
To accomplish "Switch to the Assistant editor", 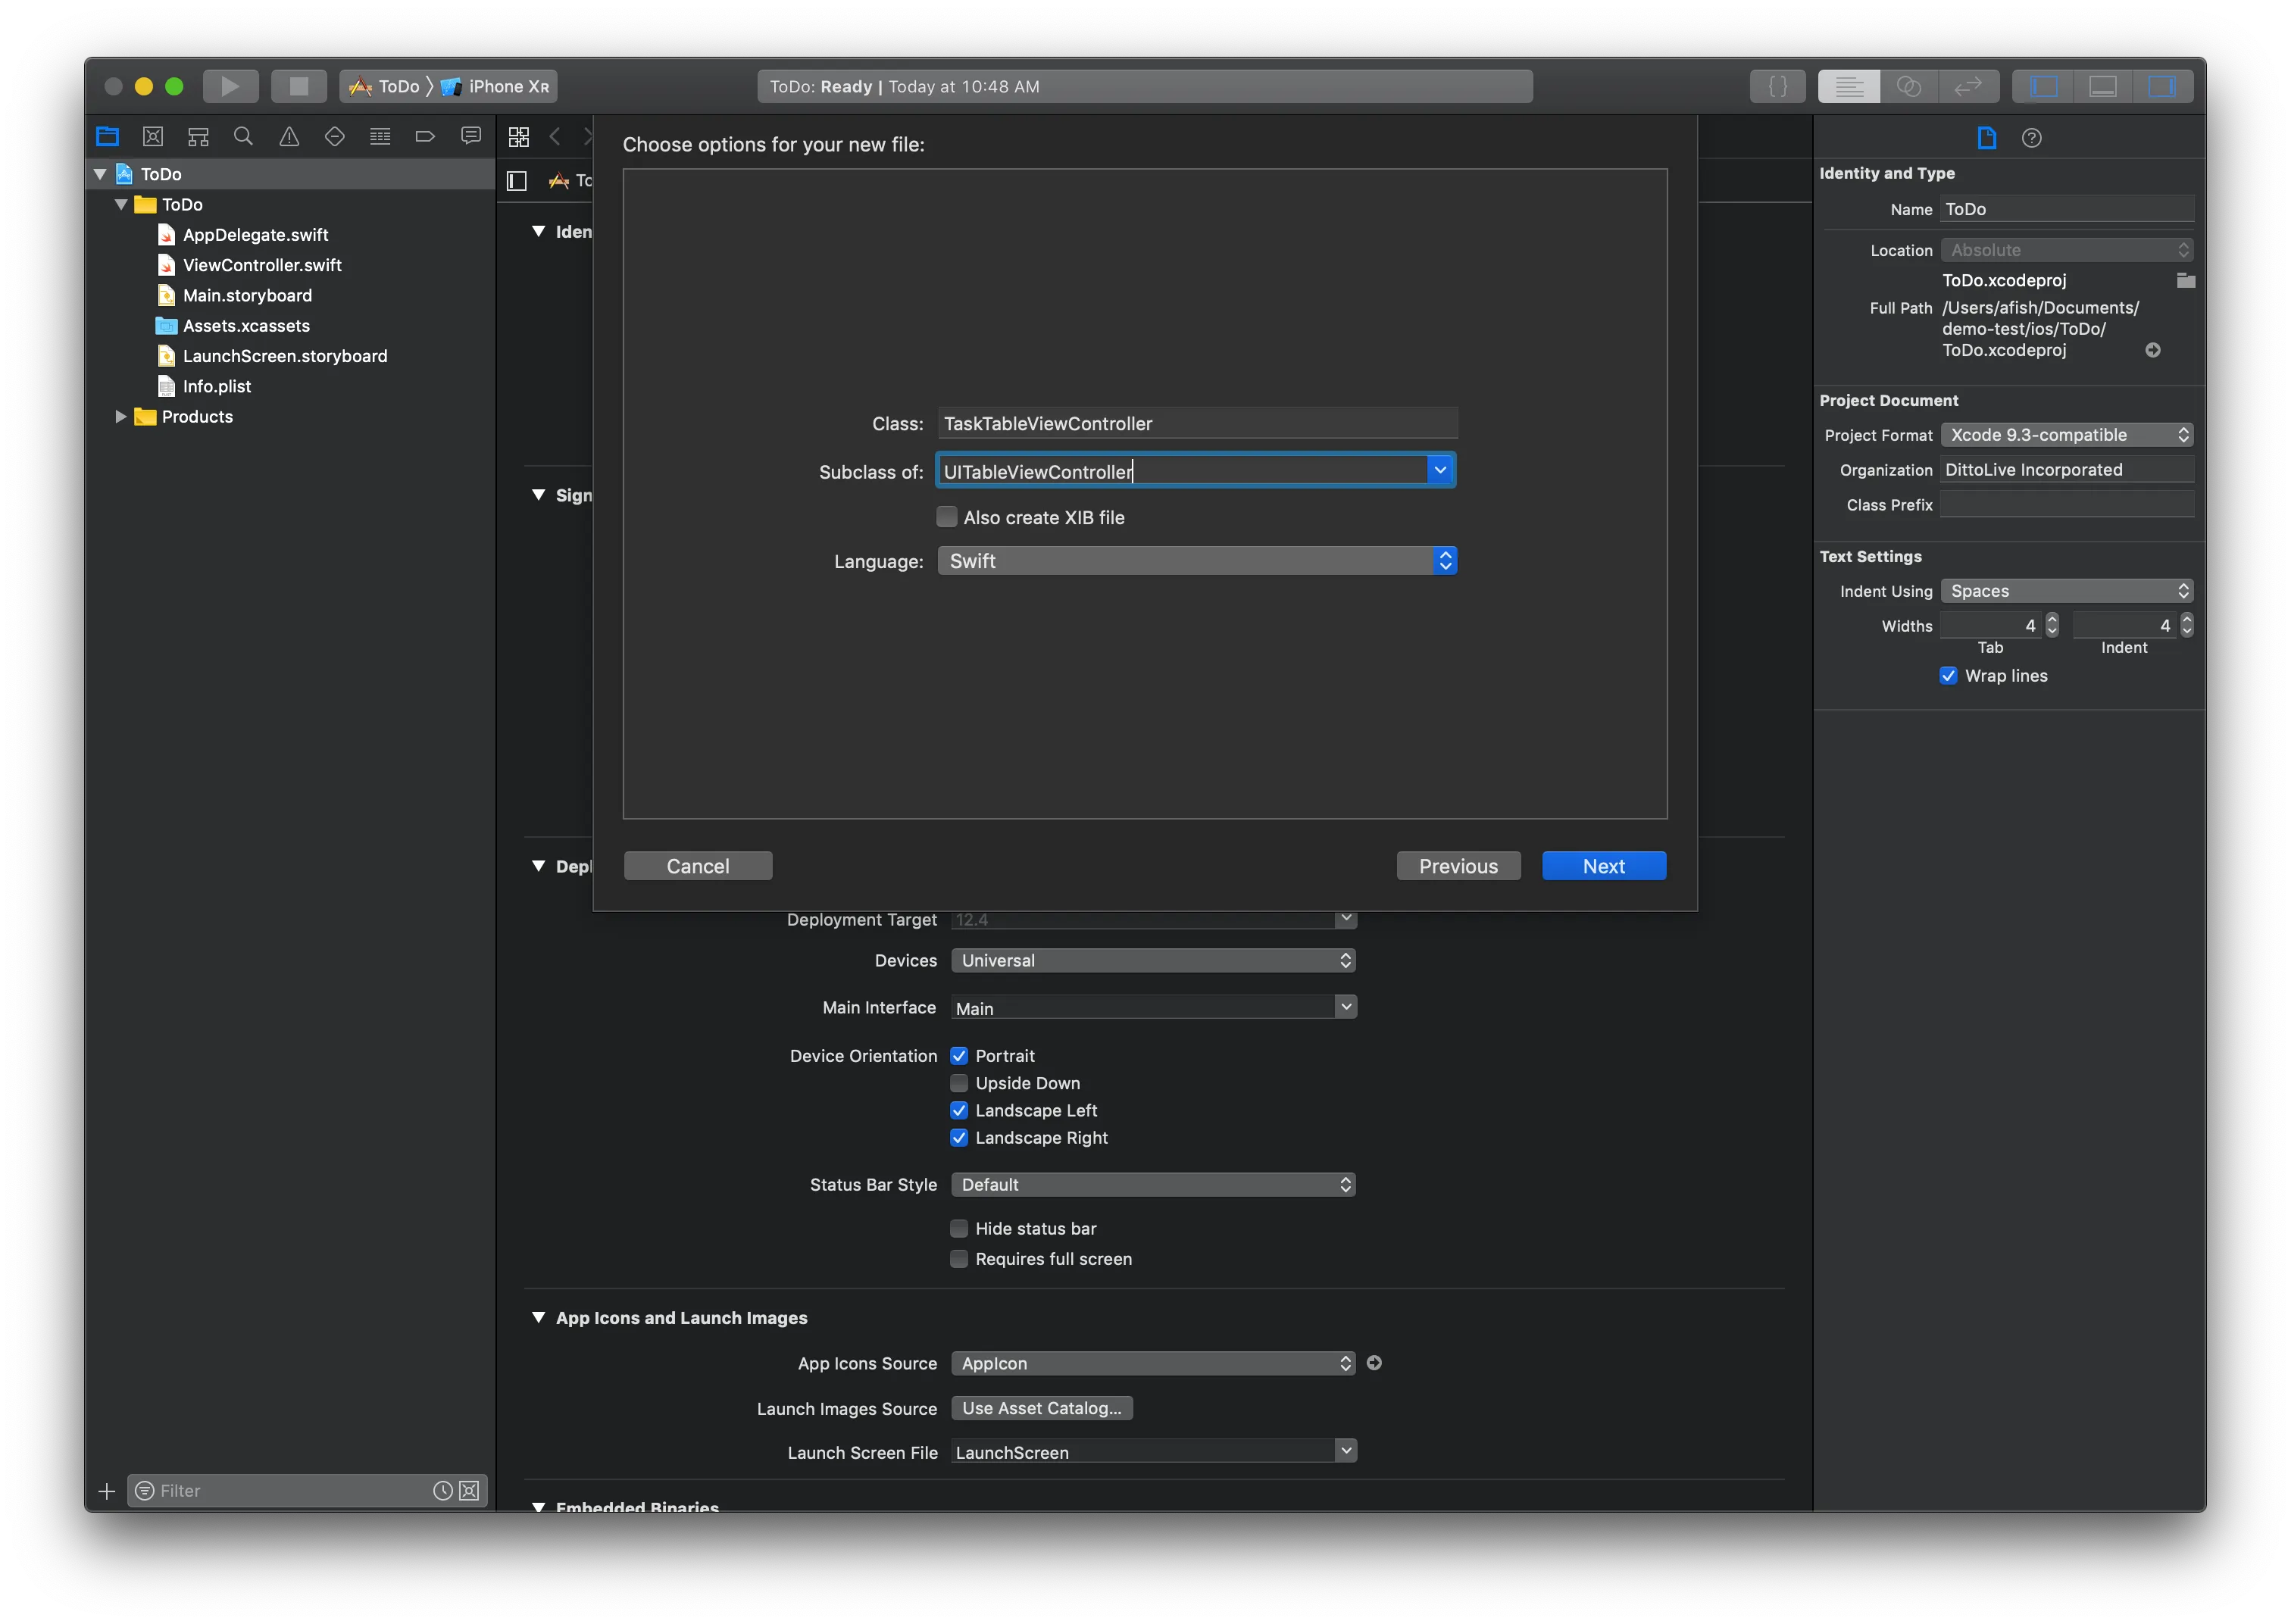I will tap(1908, 86).
